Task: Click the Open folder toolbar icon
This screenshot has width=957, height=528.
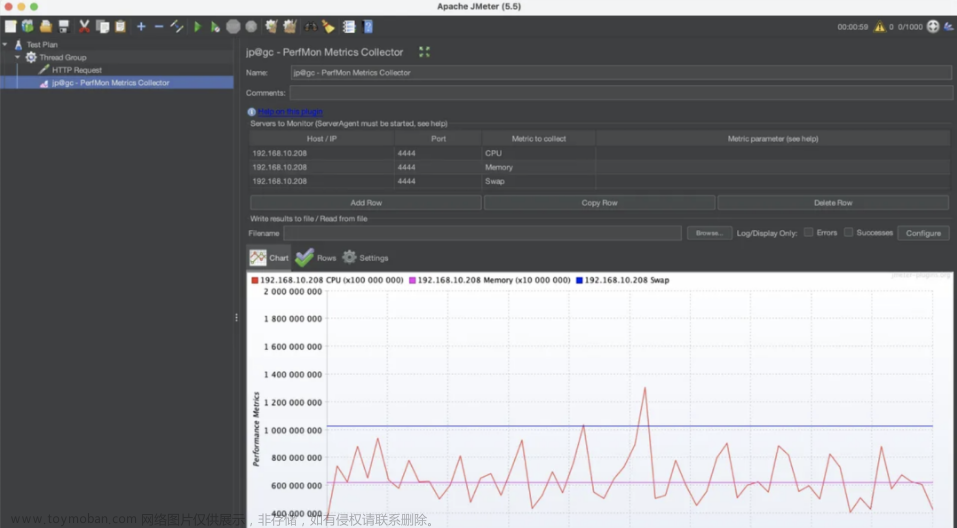Action: [x=46, y=26]
